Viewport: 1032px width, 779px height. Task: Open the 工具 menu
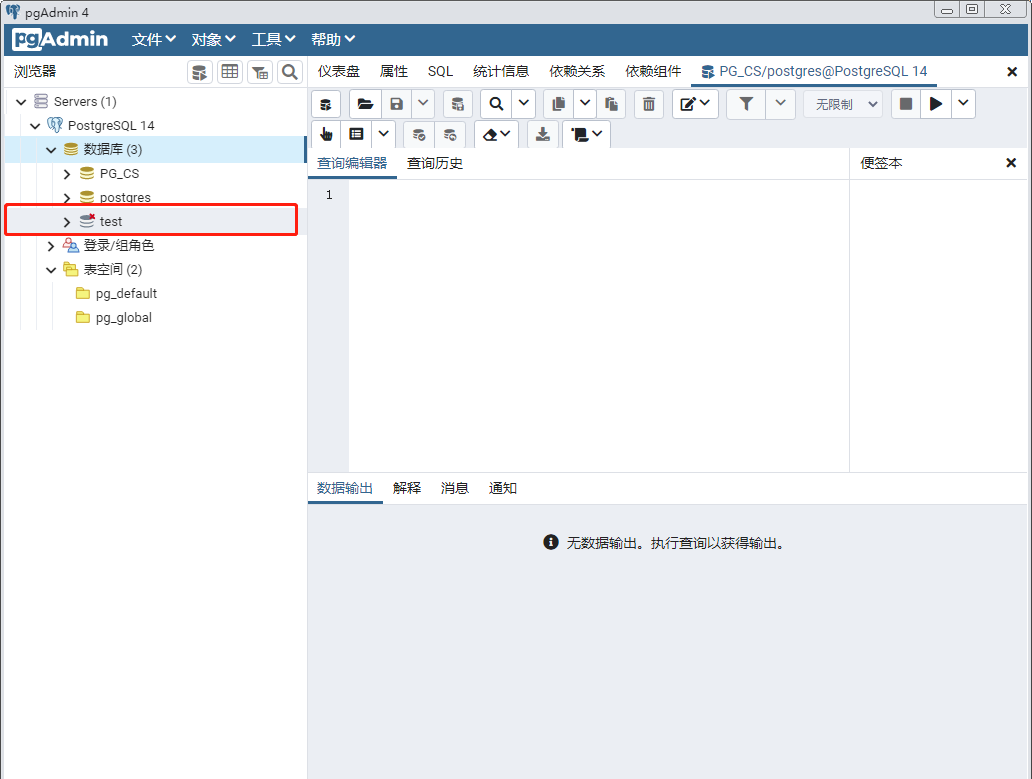(x=273, y=39)
